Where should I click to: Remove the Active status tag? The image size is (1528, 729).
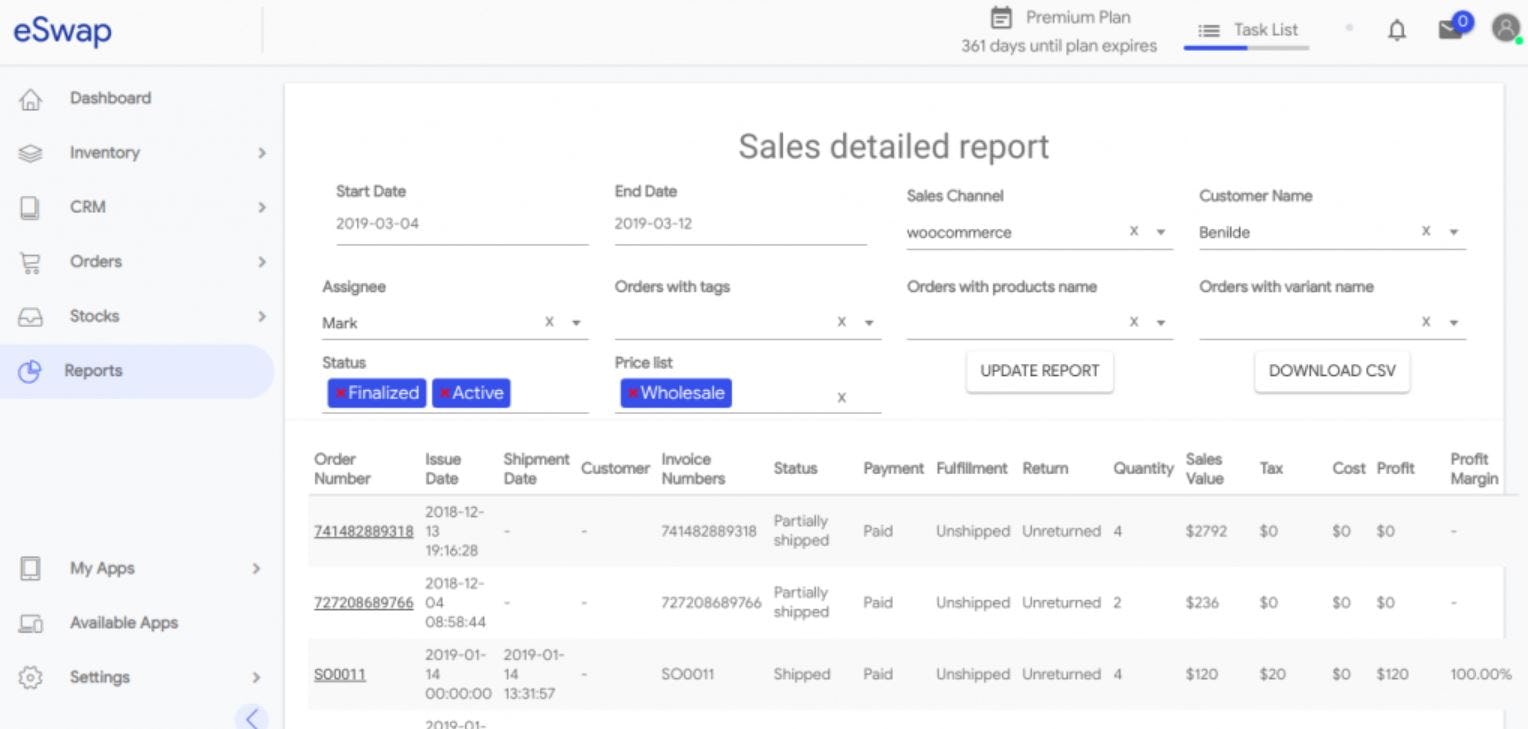[x=444, y=394]
